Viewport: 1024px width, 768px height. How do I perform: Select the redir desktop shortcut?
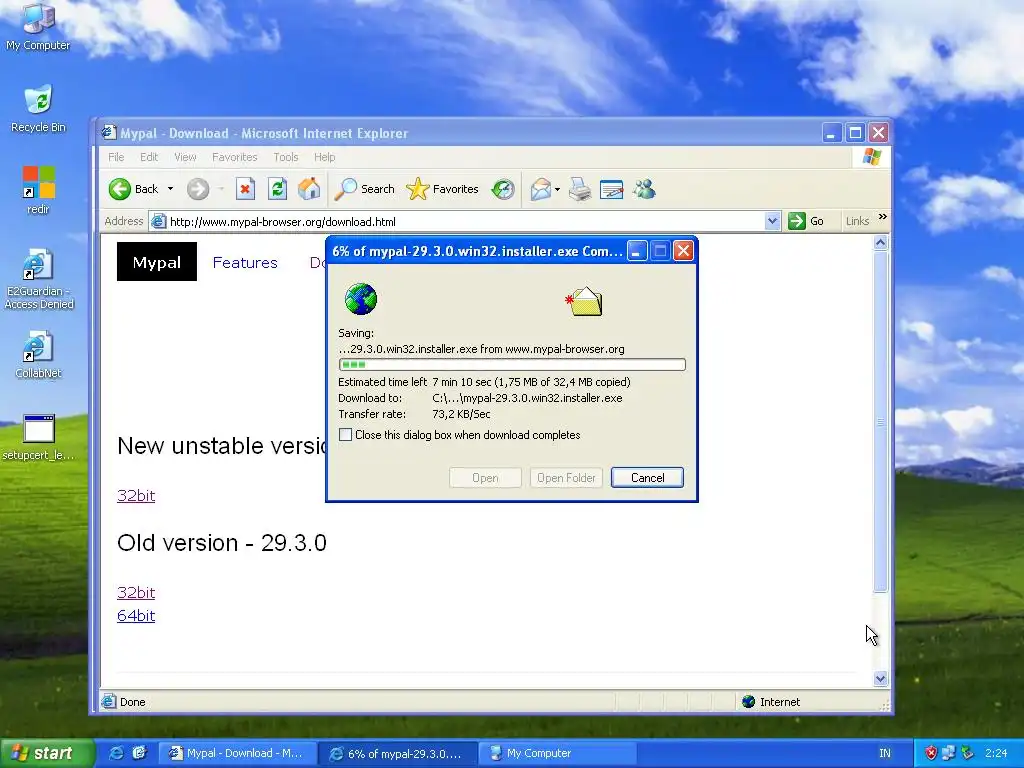point(38,190)
